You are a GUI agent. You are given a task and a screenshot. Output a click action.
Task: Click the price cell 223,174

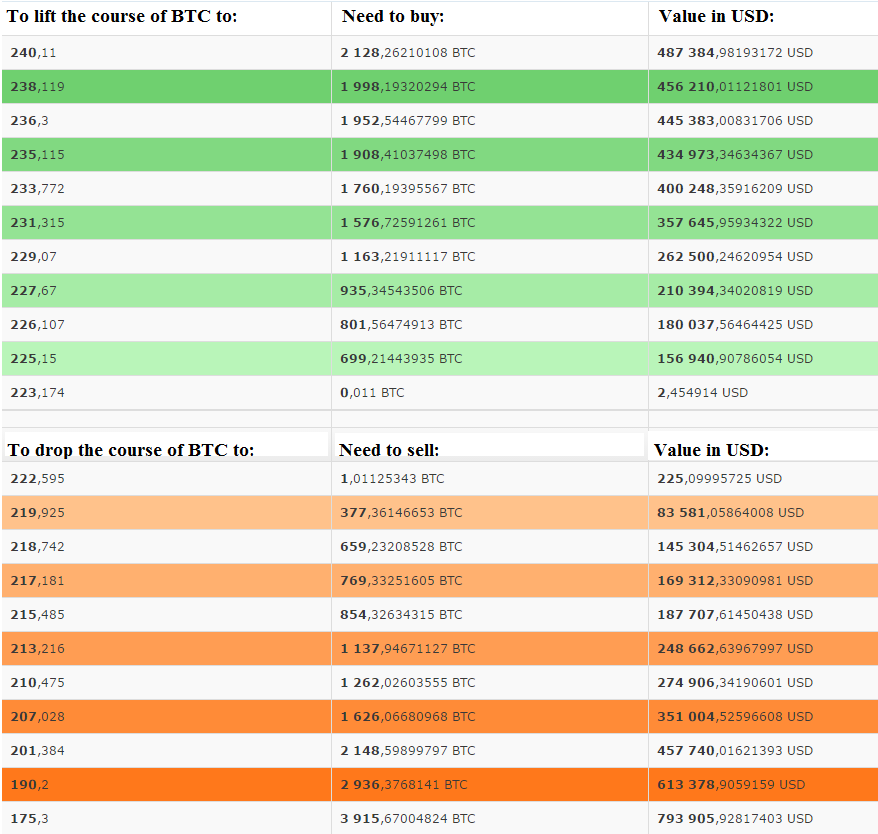(38, 393)
